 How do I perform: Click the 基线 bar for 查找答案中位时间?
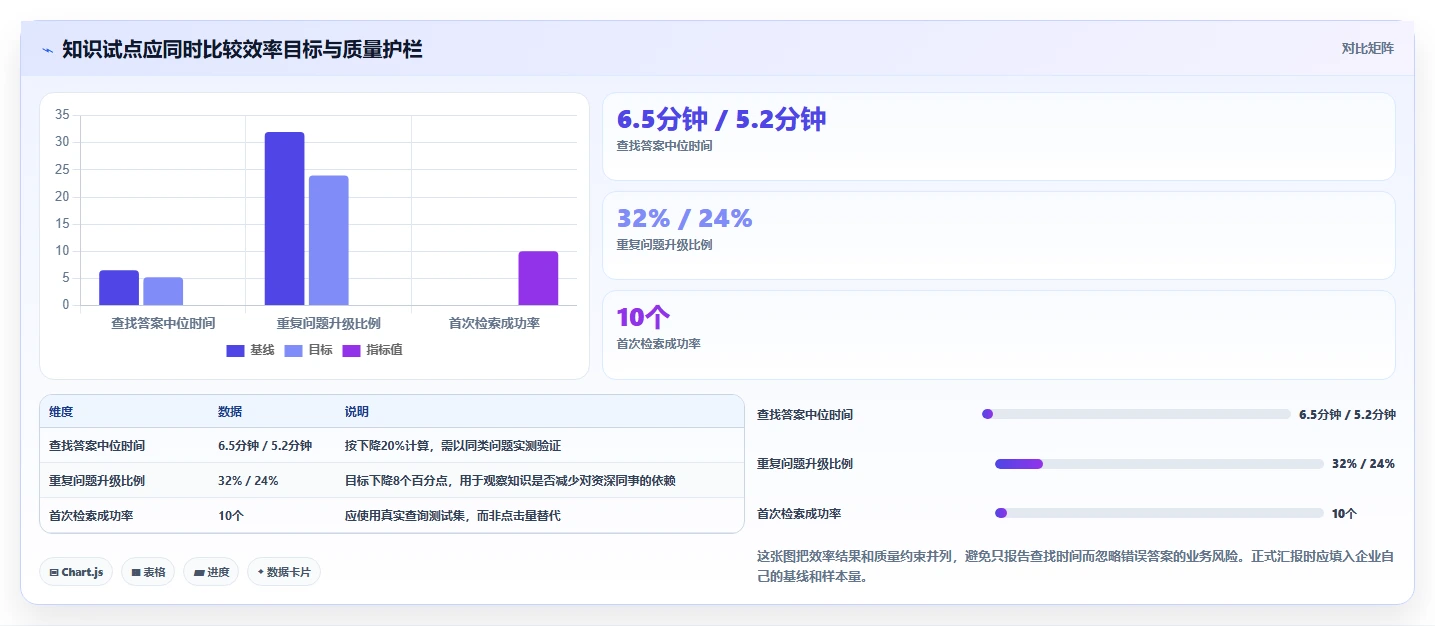point(119,288)
